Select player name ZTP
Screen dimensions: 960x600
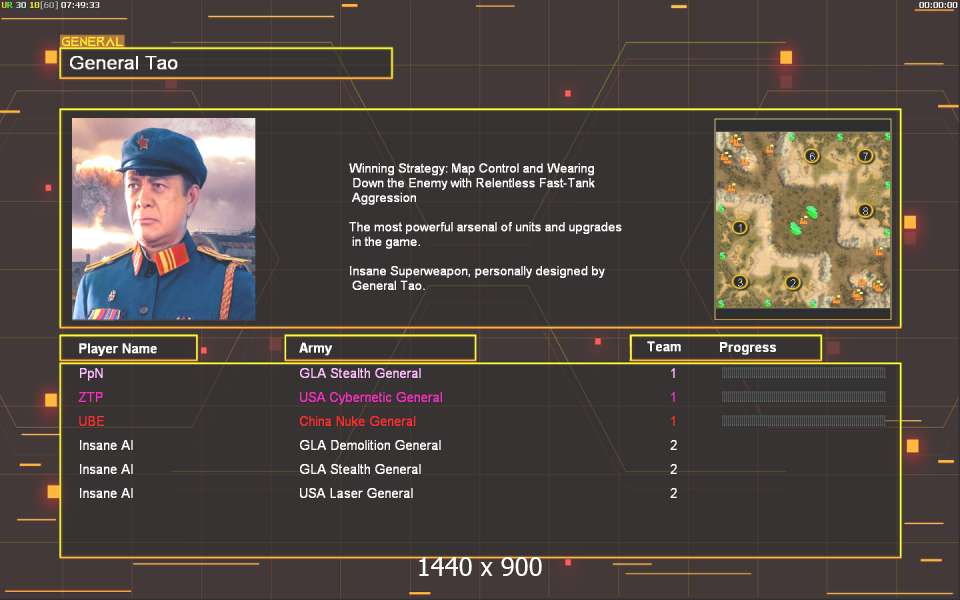point(91,397)
